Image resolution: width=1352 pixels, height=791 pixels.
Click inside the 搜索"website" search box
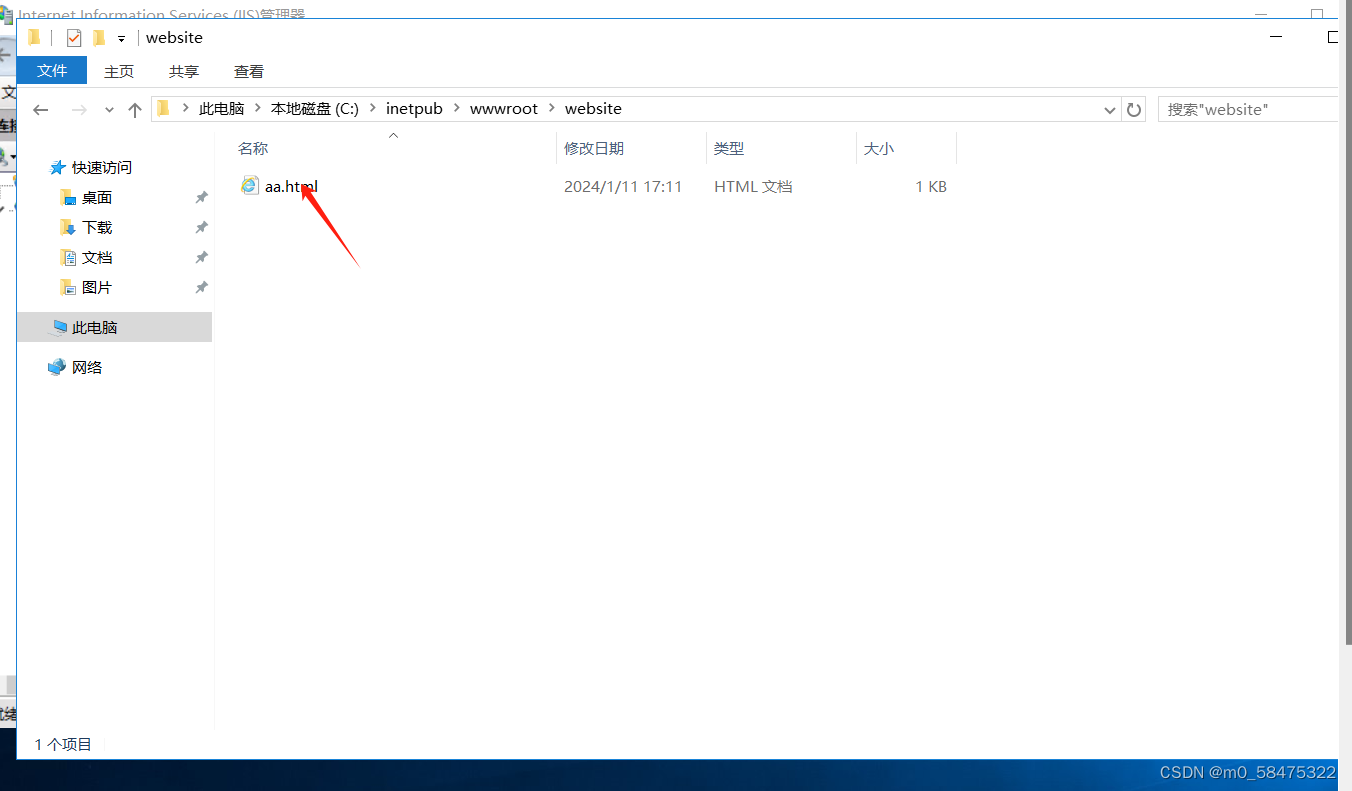[x=1250, y=109]
